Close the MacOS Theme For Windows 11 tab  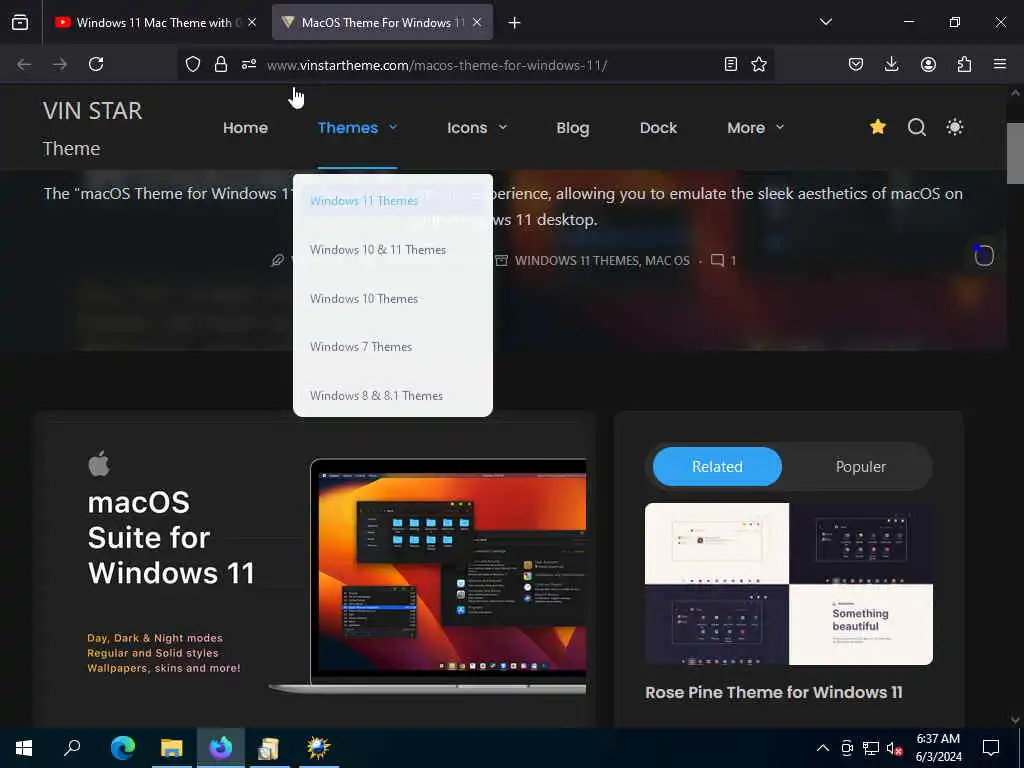click(x=477, y=22)
